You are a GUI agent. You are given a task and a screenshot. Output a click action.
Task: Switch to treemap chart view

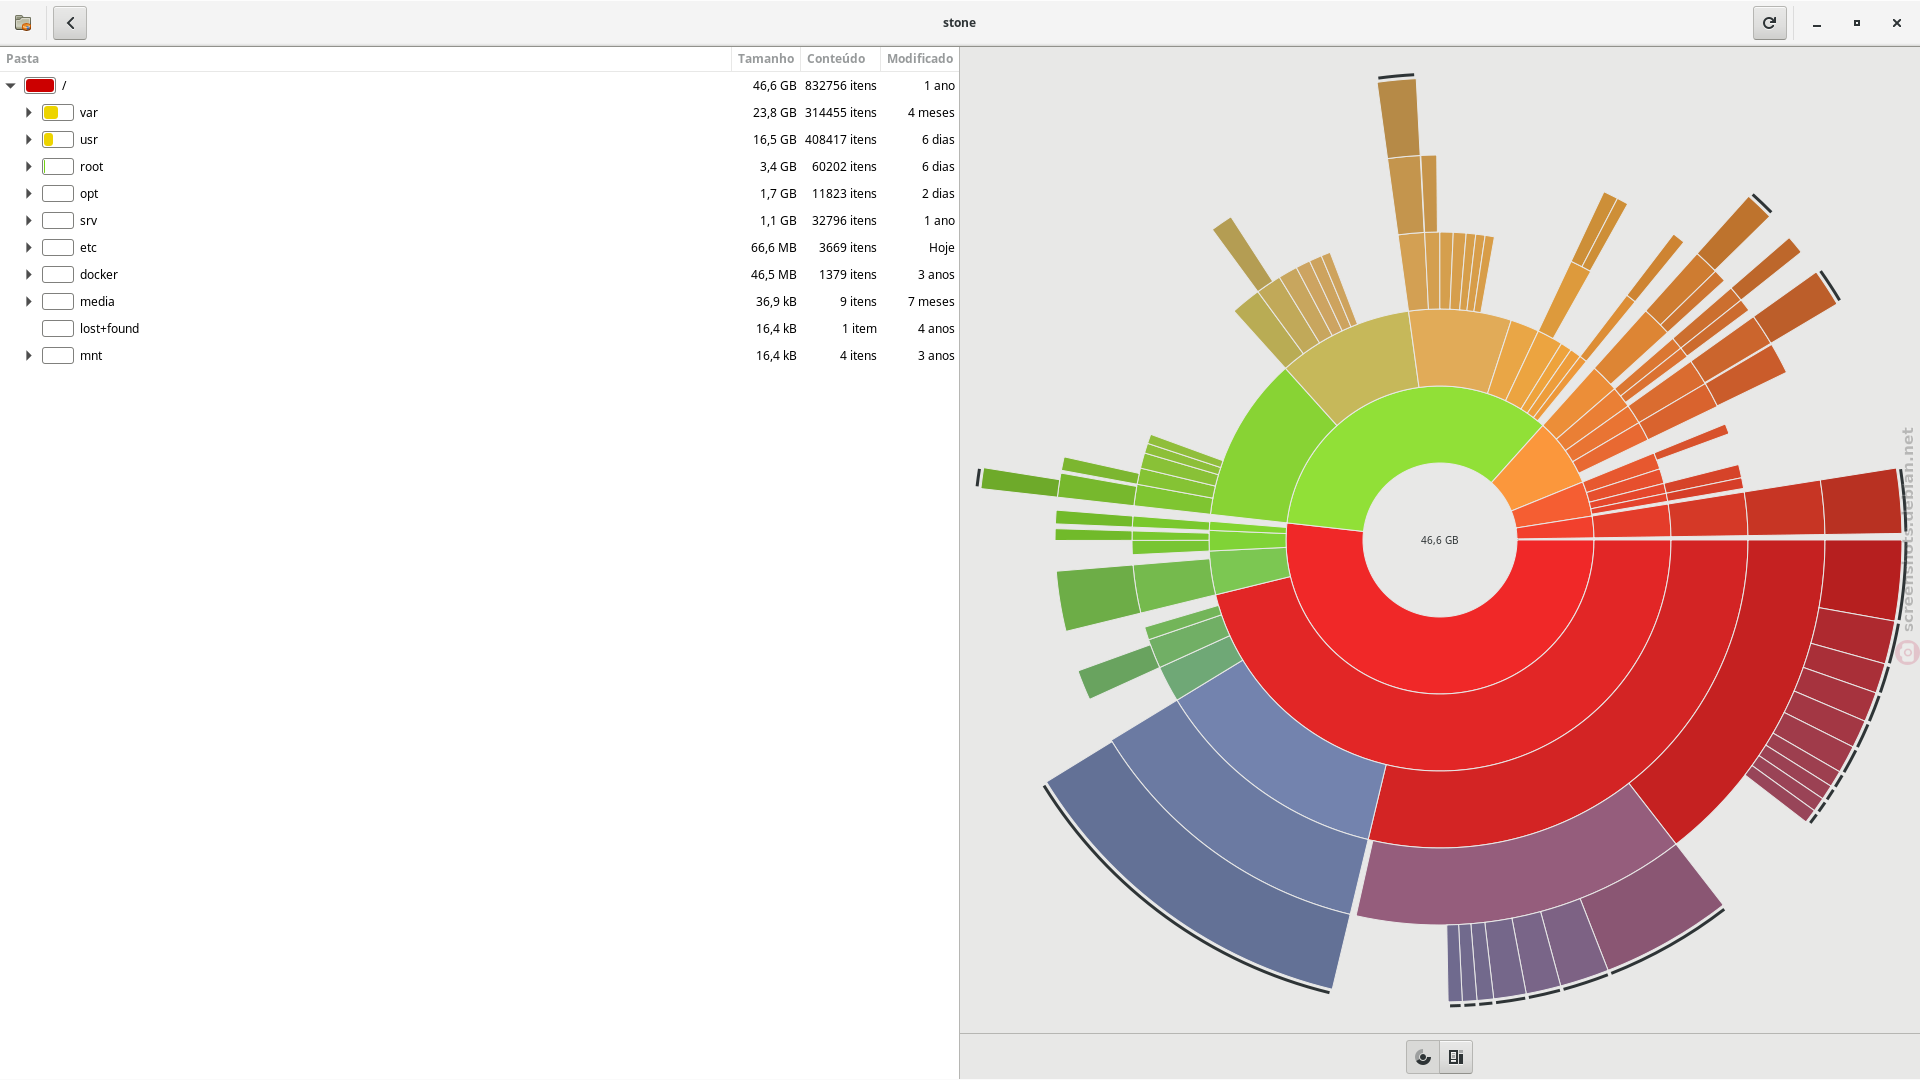(x=1456, y=1057)
